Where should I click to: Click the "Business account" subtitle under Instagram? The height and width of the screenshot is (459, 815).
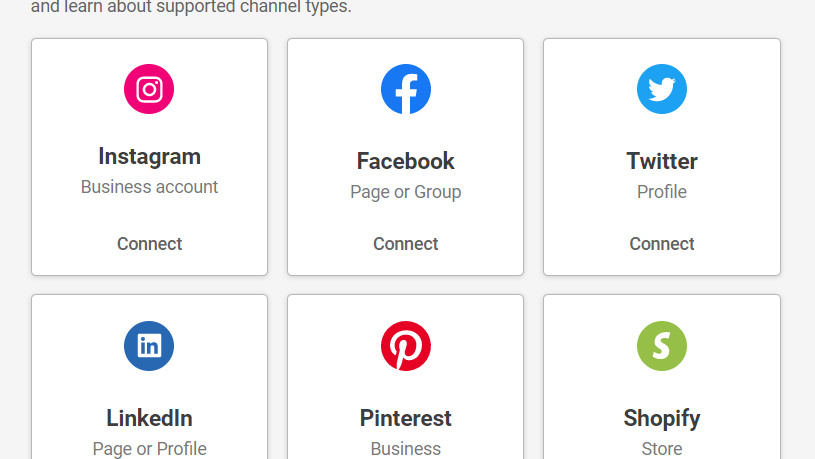pyautogui.click(x=149, y=187)
